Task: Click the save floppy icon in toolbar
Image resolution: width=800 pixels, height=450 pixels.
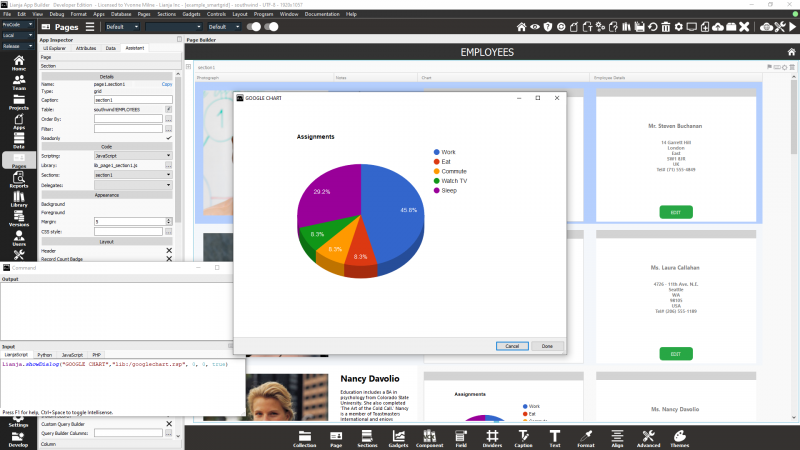Action: [639, 27]
